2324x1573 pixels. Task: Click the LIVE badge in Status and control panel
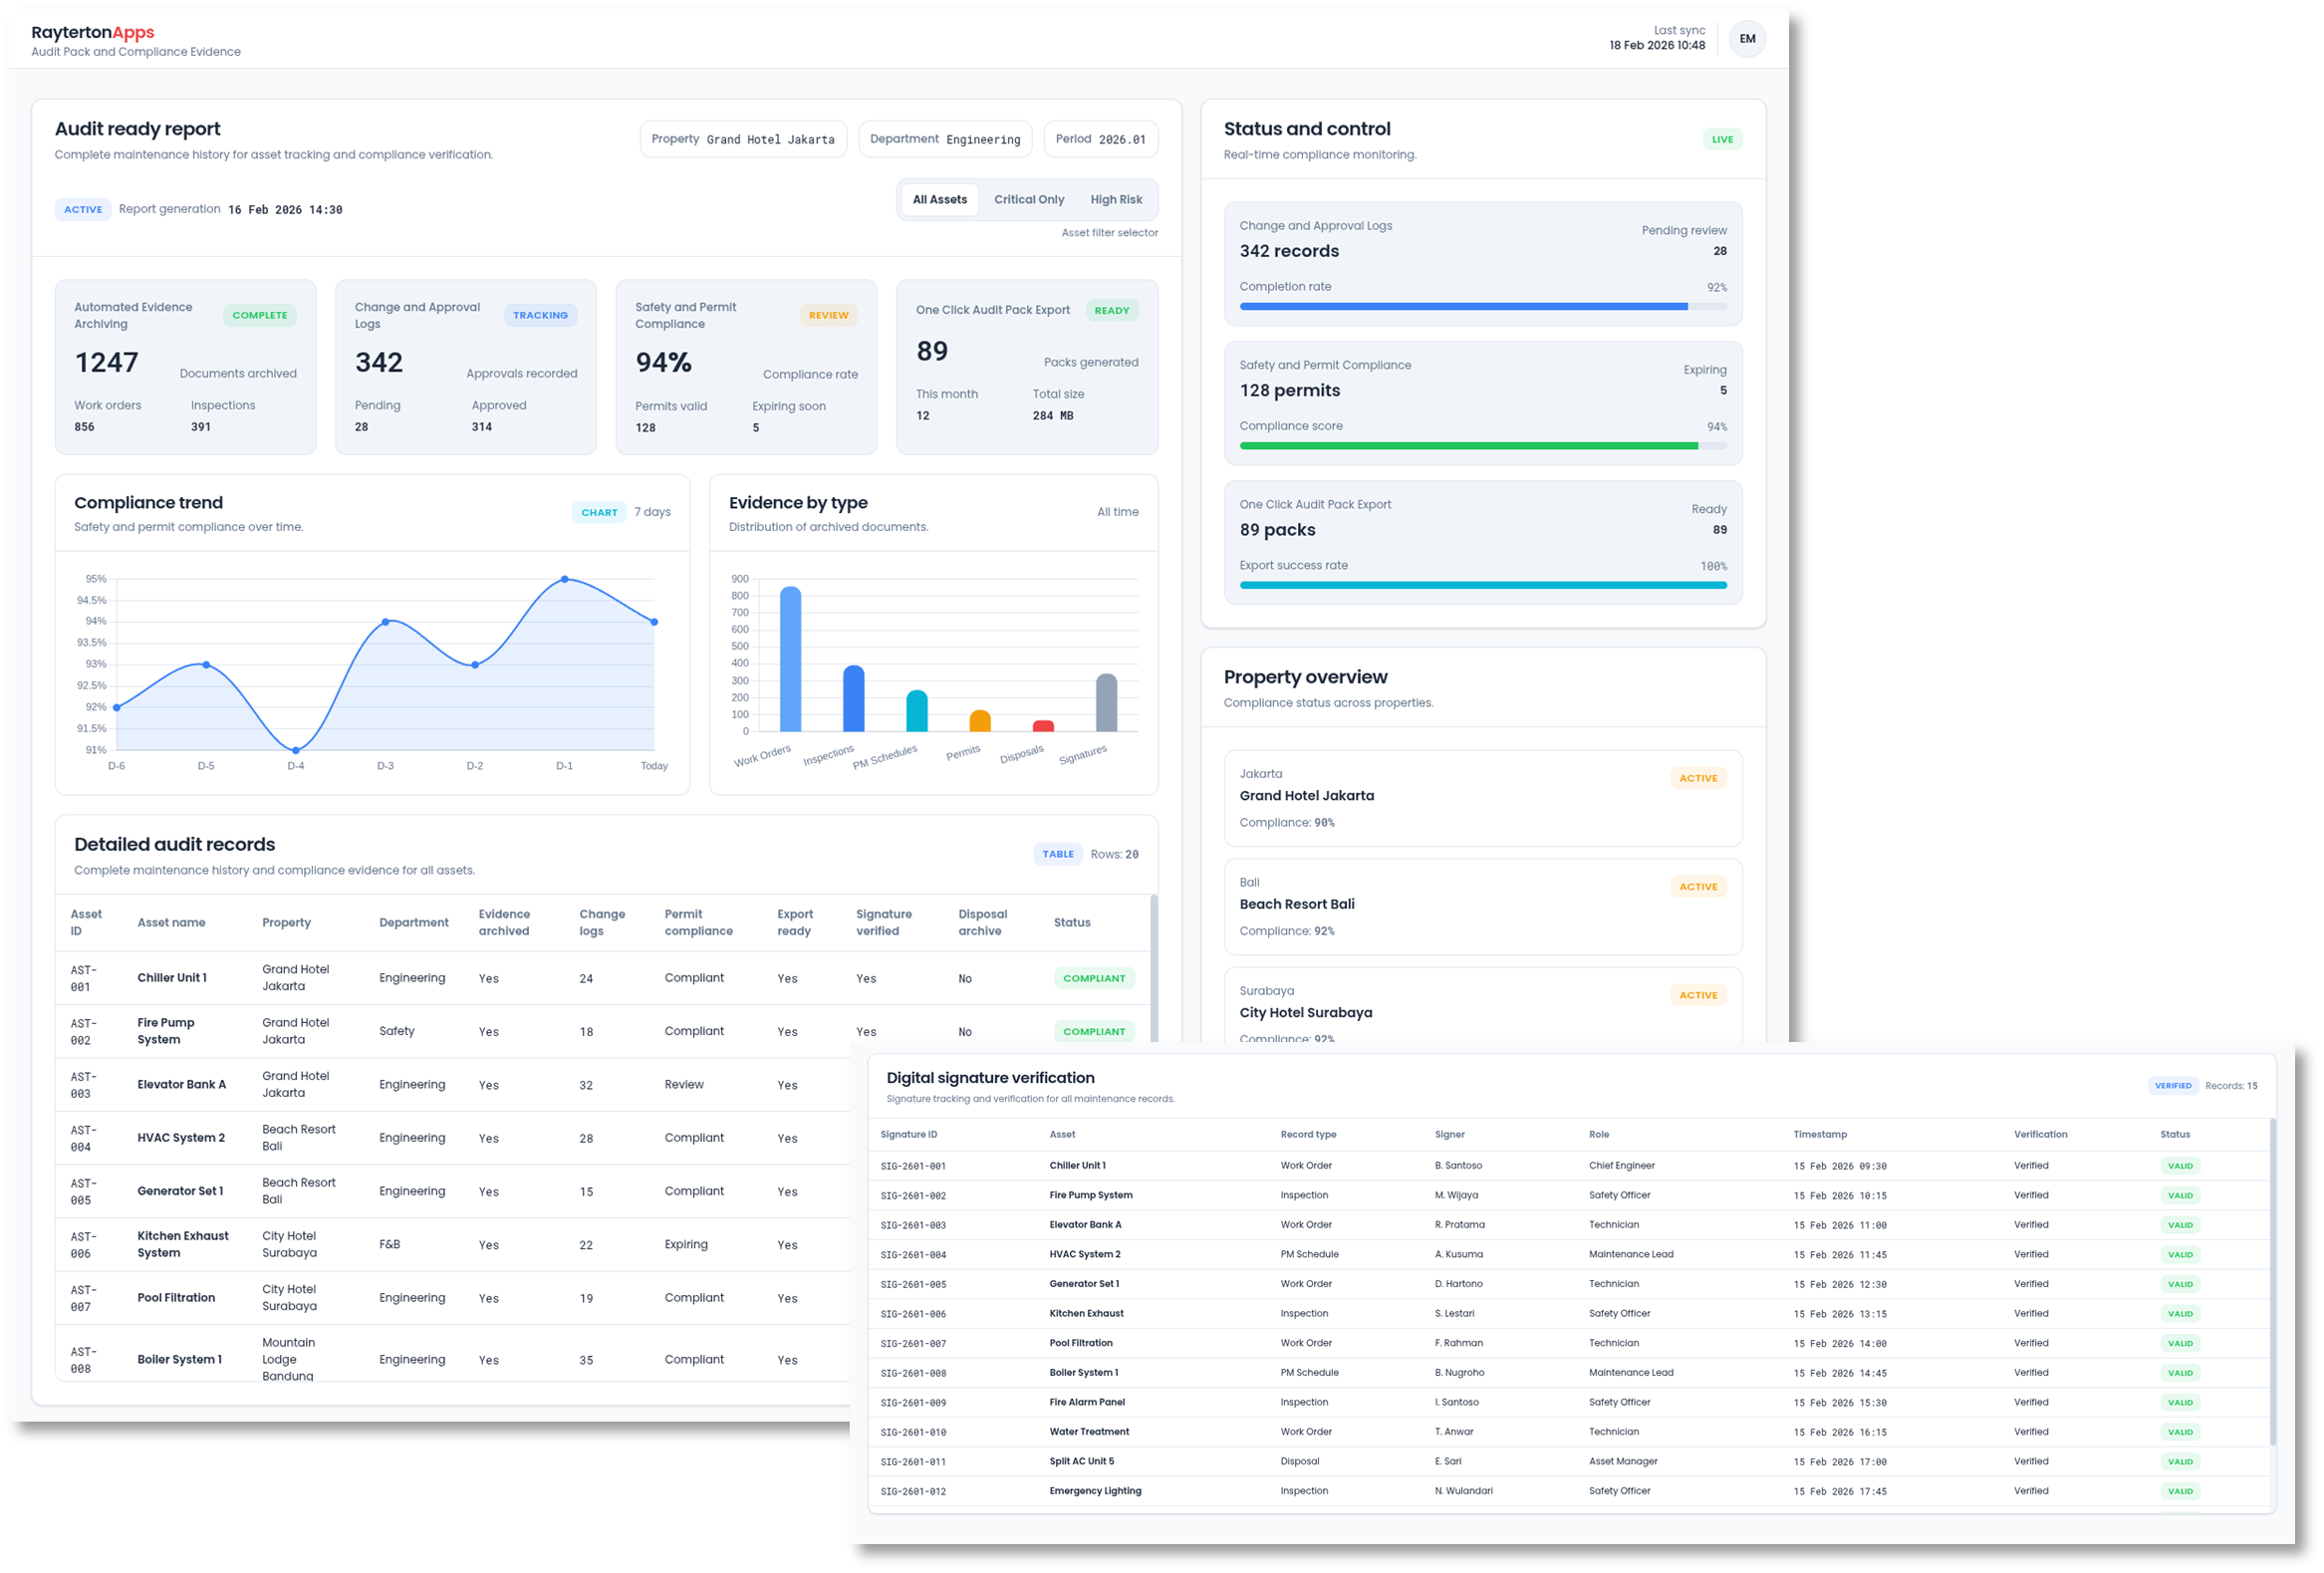point(1722,139)
